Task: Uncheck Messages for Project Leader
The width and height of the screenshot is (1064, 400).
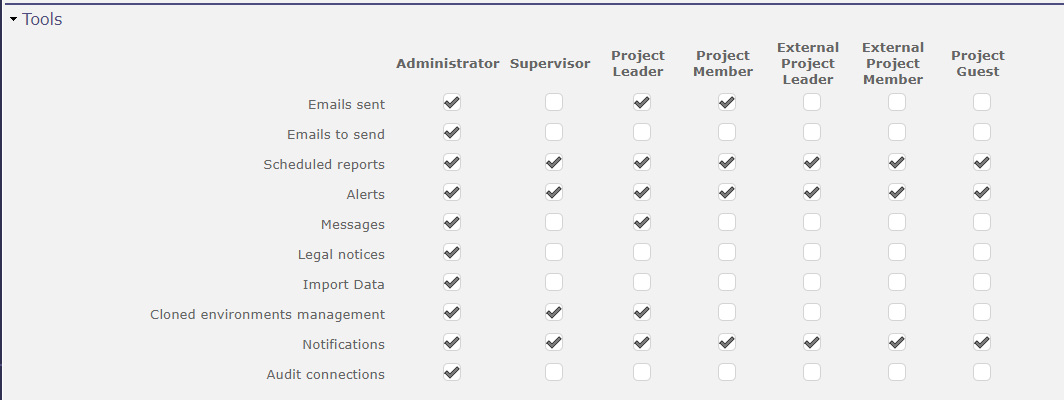Action: coord(642,223)
